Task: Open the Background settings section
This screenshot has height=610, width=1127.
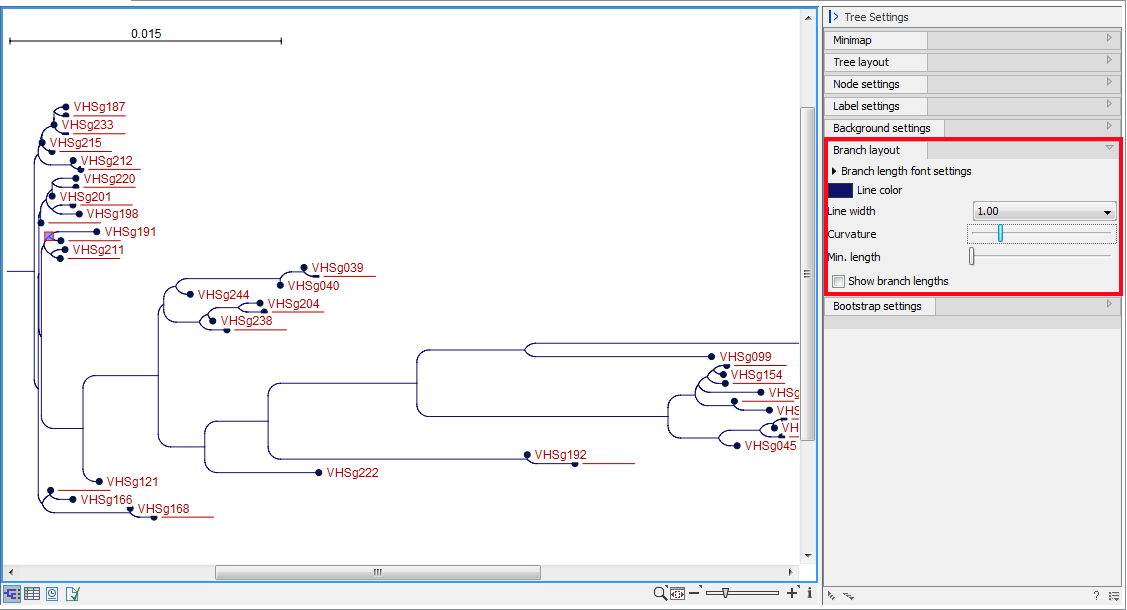Action: coord(883,127)
